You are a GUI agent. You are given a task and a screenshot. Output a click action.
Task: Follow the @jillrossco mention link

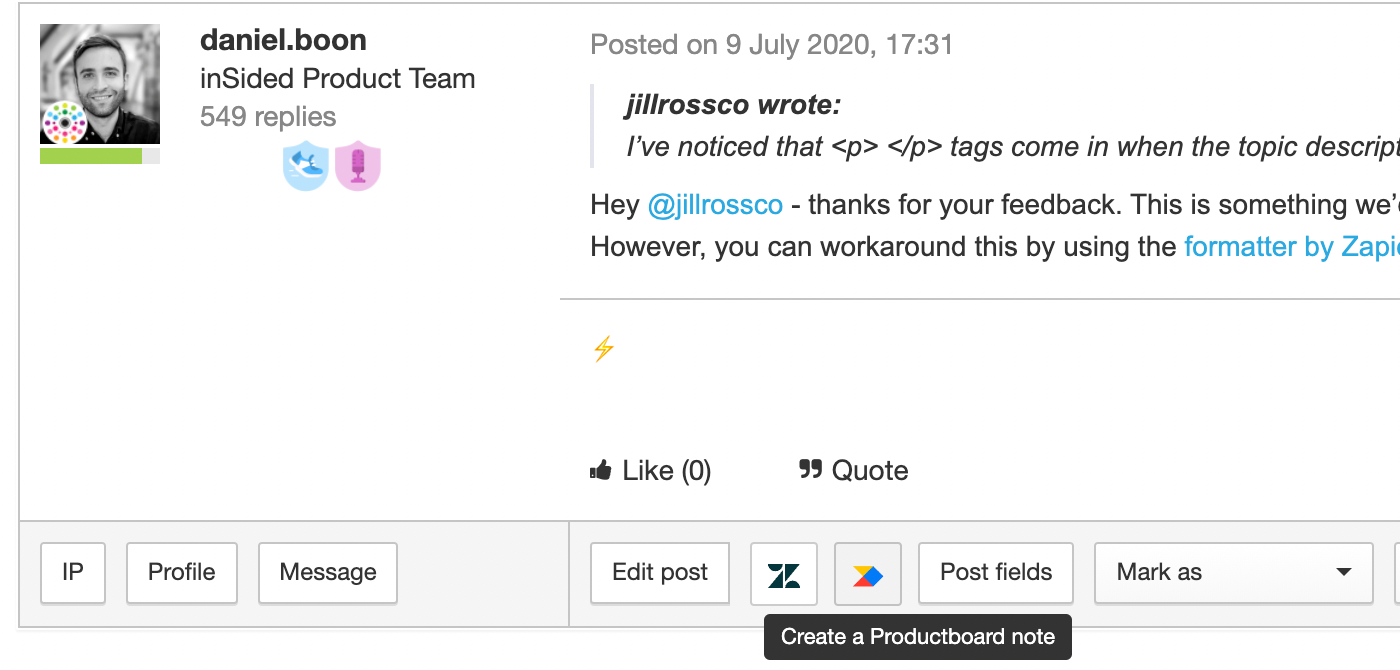(715, 205)
